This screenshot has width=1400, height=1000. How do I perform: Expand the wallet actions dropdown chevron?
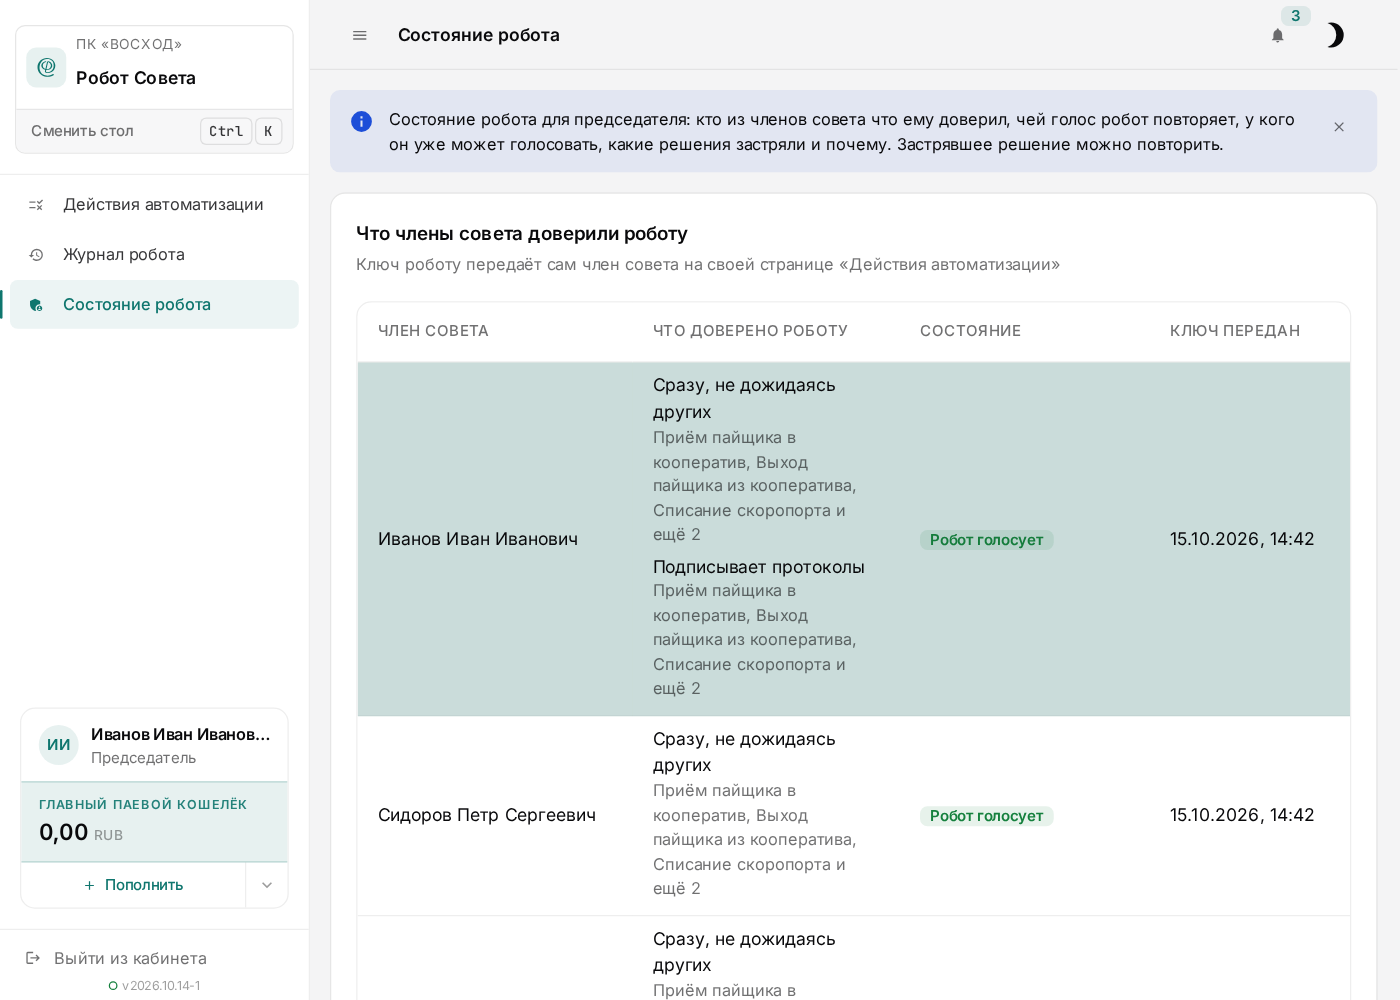point(267,885)
